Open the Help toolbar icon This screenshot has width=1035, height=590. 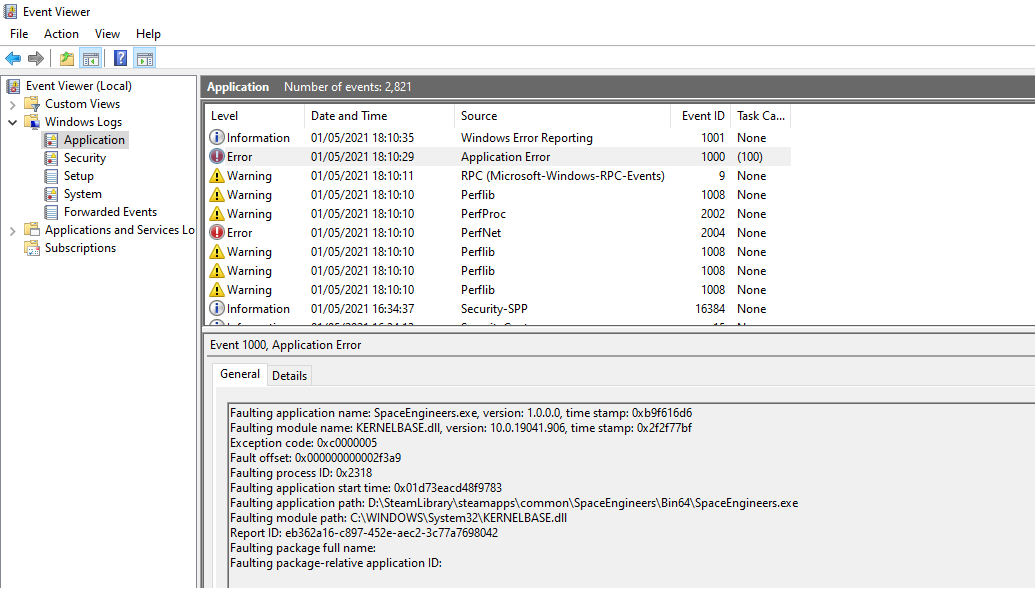pos(120,59)
